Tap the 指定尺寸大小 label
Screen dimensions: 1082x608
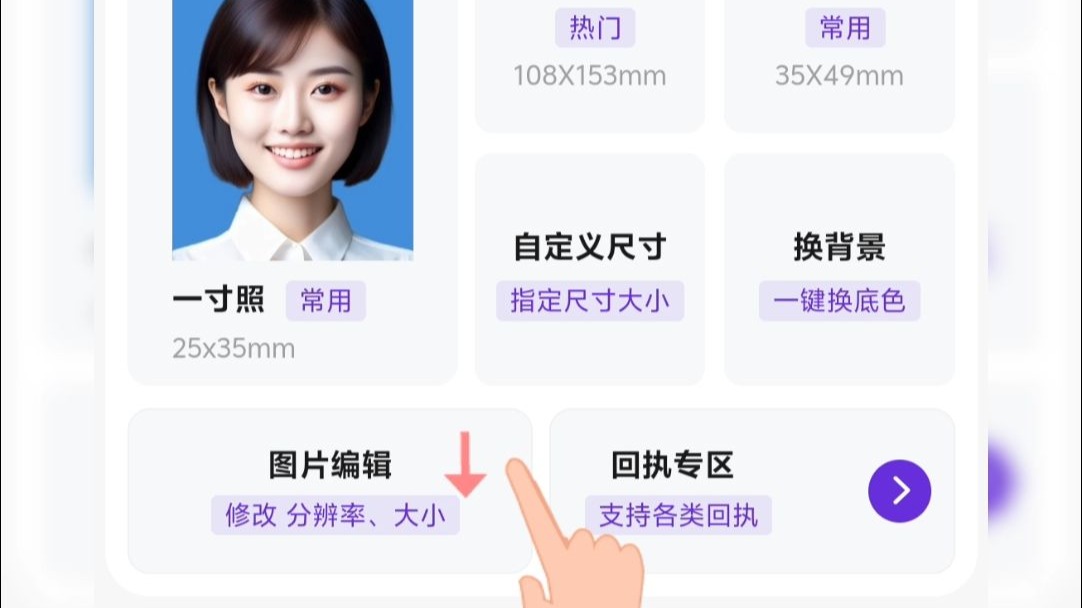click(x=590, y=301)
